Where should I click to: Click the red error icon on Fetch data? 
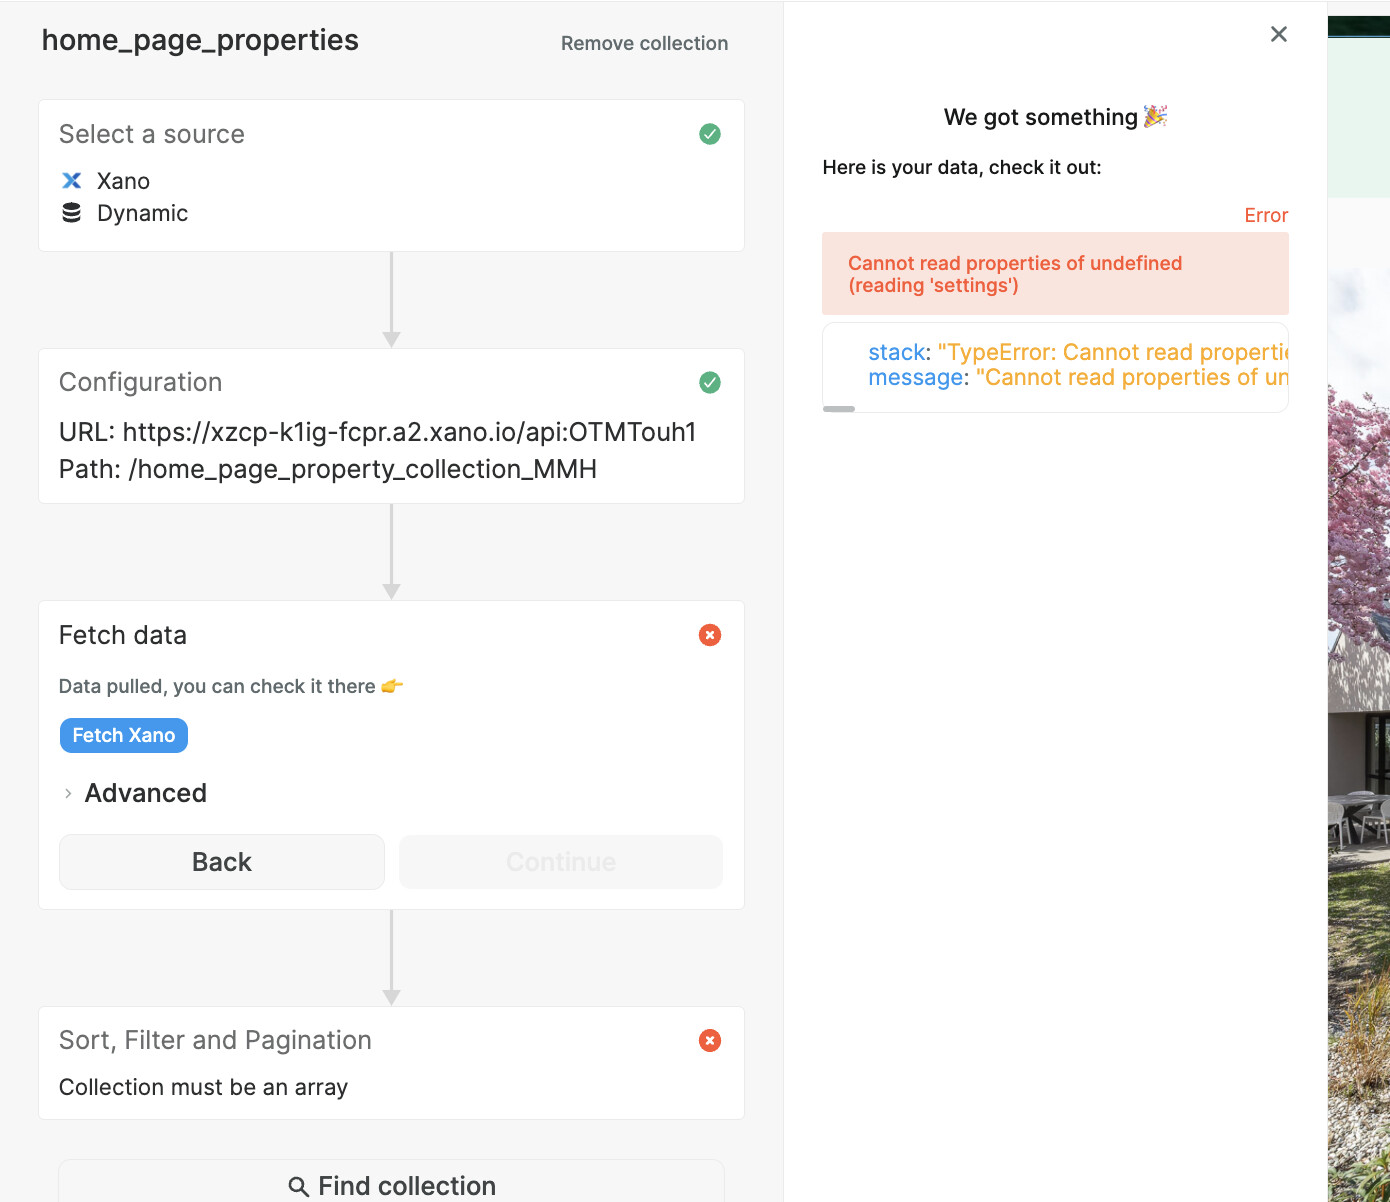click(710, 635)
